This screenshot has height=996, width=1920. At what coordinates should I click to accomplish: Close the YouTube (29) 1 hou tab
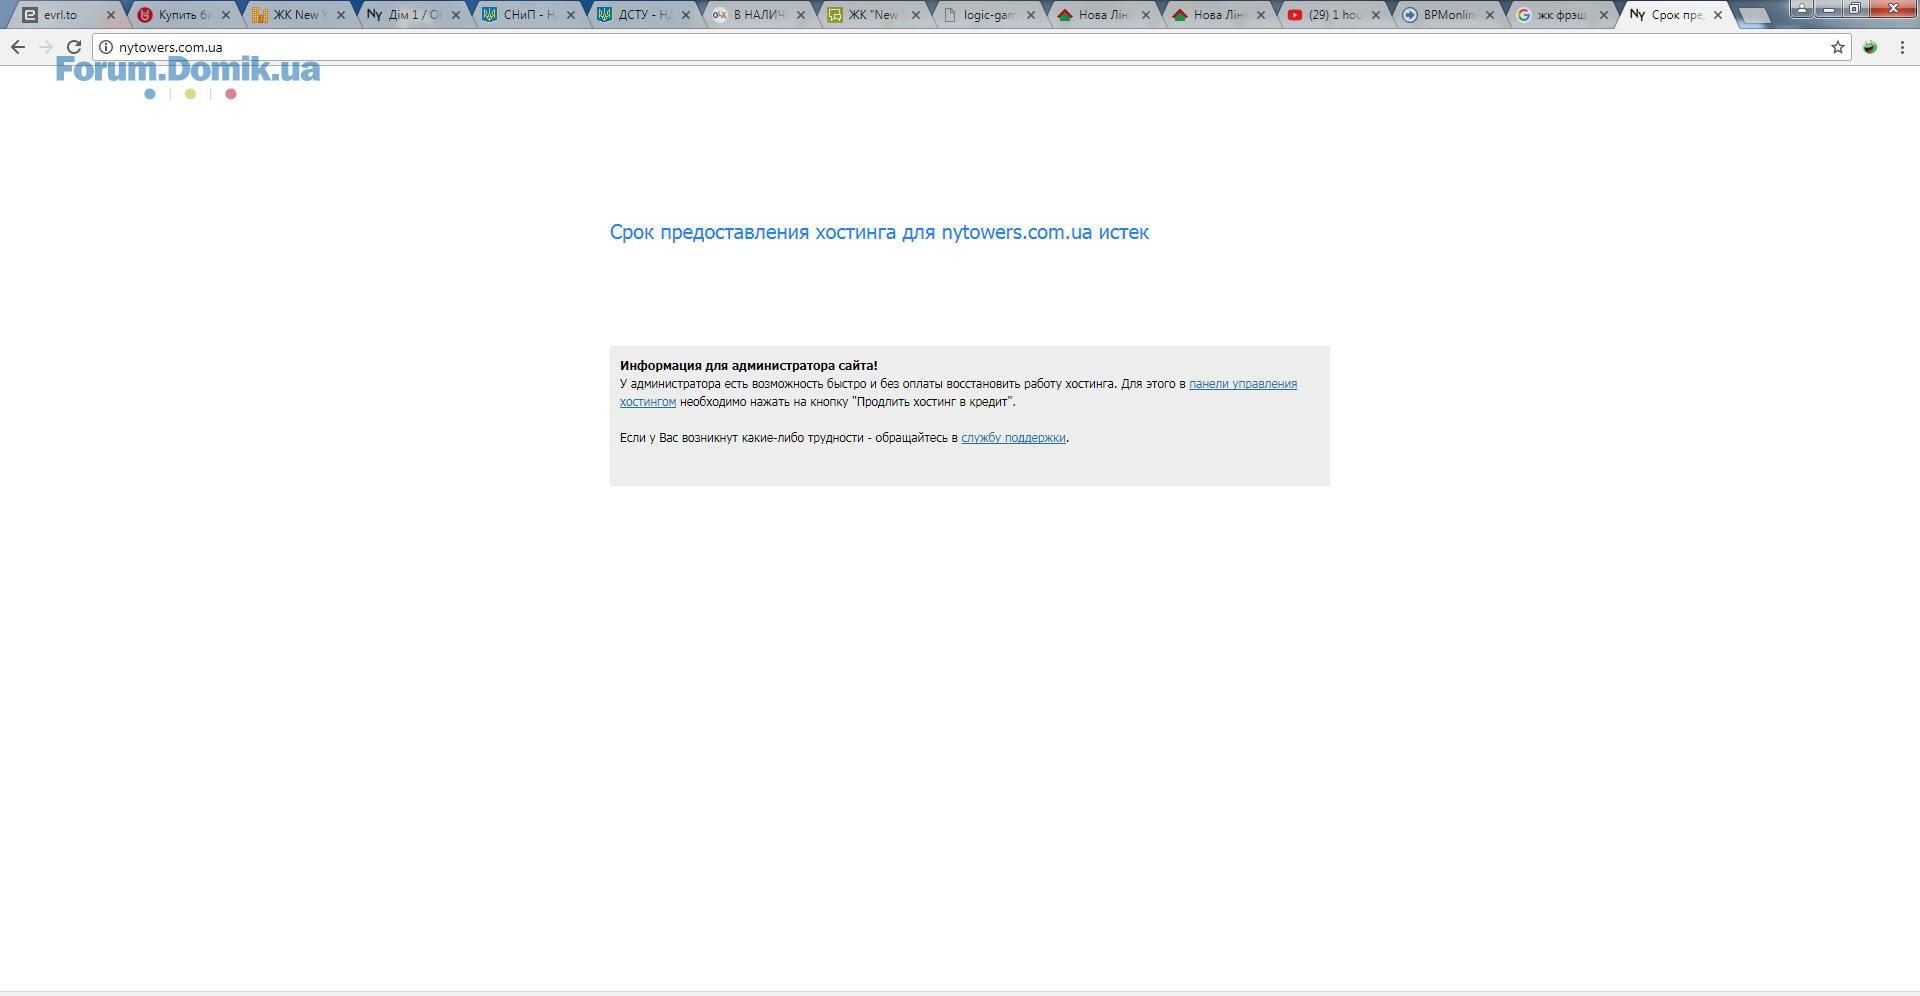click(1376, 15)
